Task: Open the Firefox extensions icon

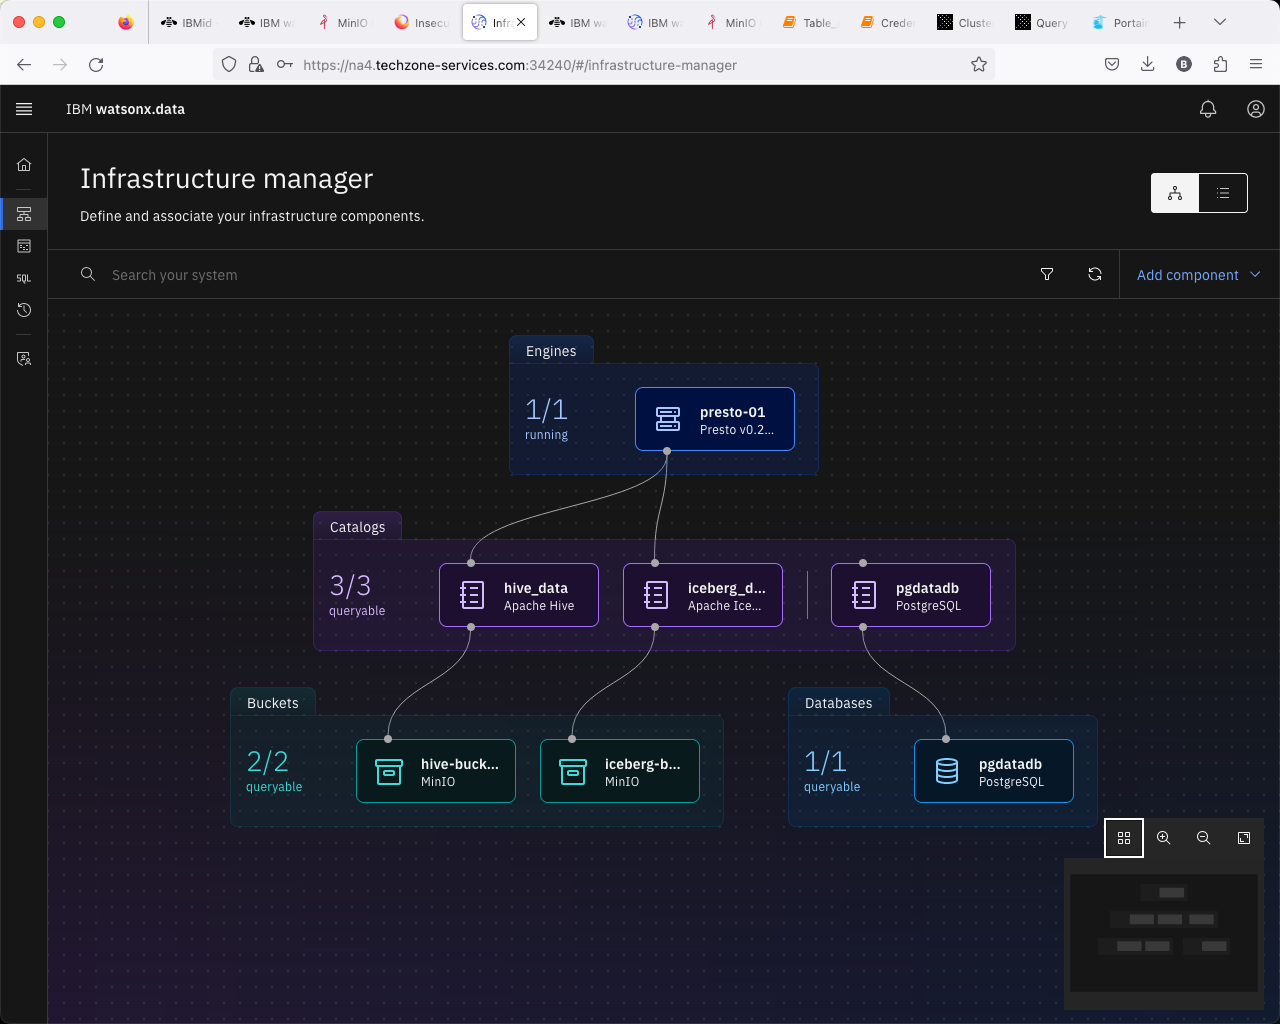Action: tap(1220, 64)
